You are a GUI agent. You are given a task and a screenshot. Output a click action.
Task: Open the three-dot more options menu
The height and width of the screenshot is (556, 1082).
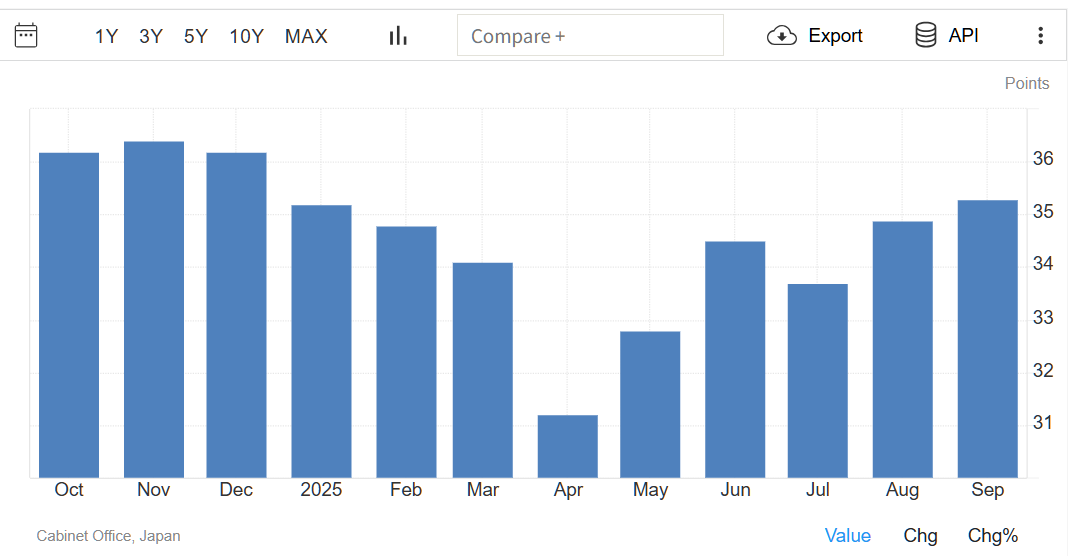tap(1040, 36)
